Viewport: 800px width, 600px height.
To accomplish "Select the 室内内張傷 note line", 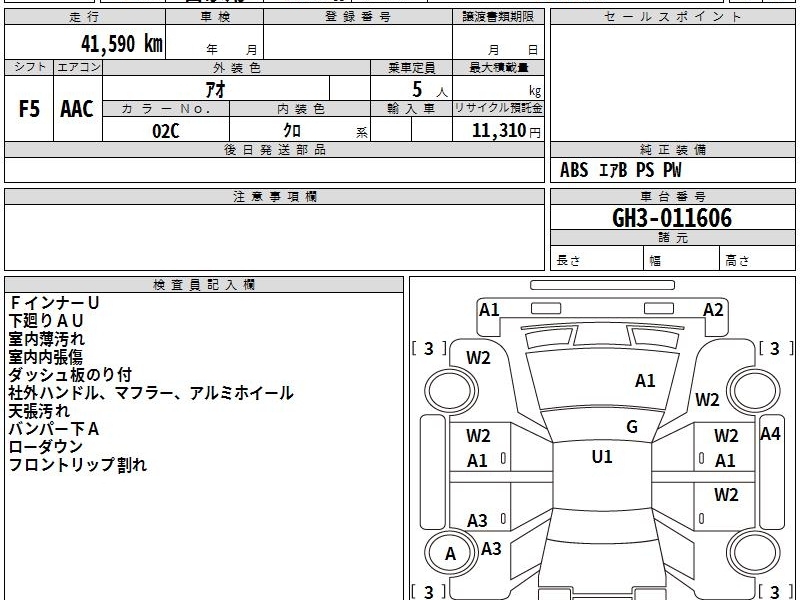I will pos(46,357).
